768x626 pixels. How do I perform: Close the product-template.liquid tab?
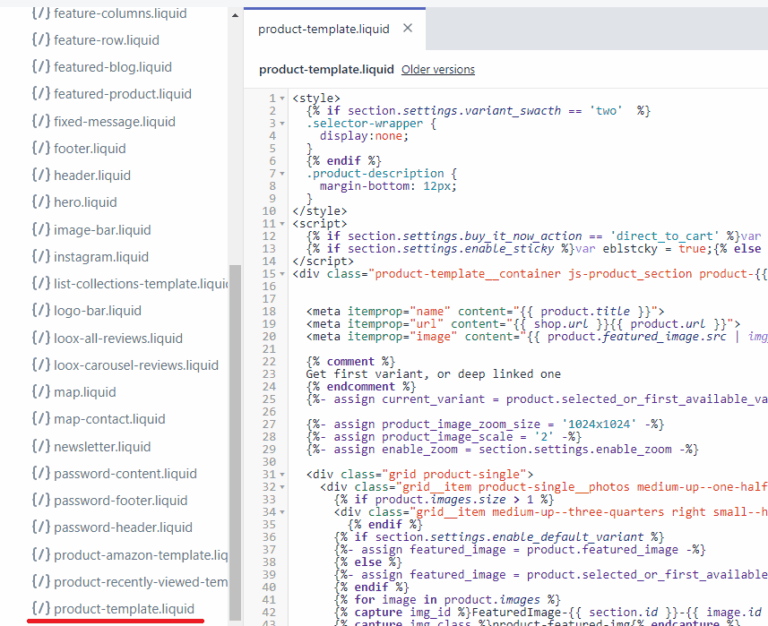[x=407, y=29]
